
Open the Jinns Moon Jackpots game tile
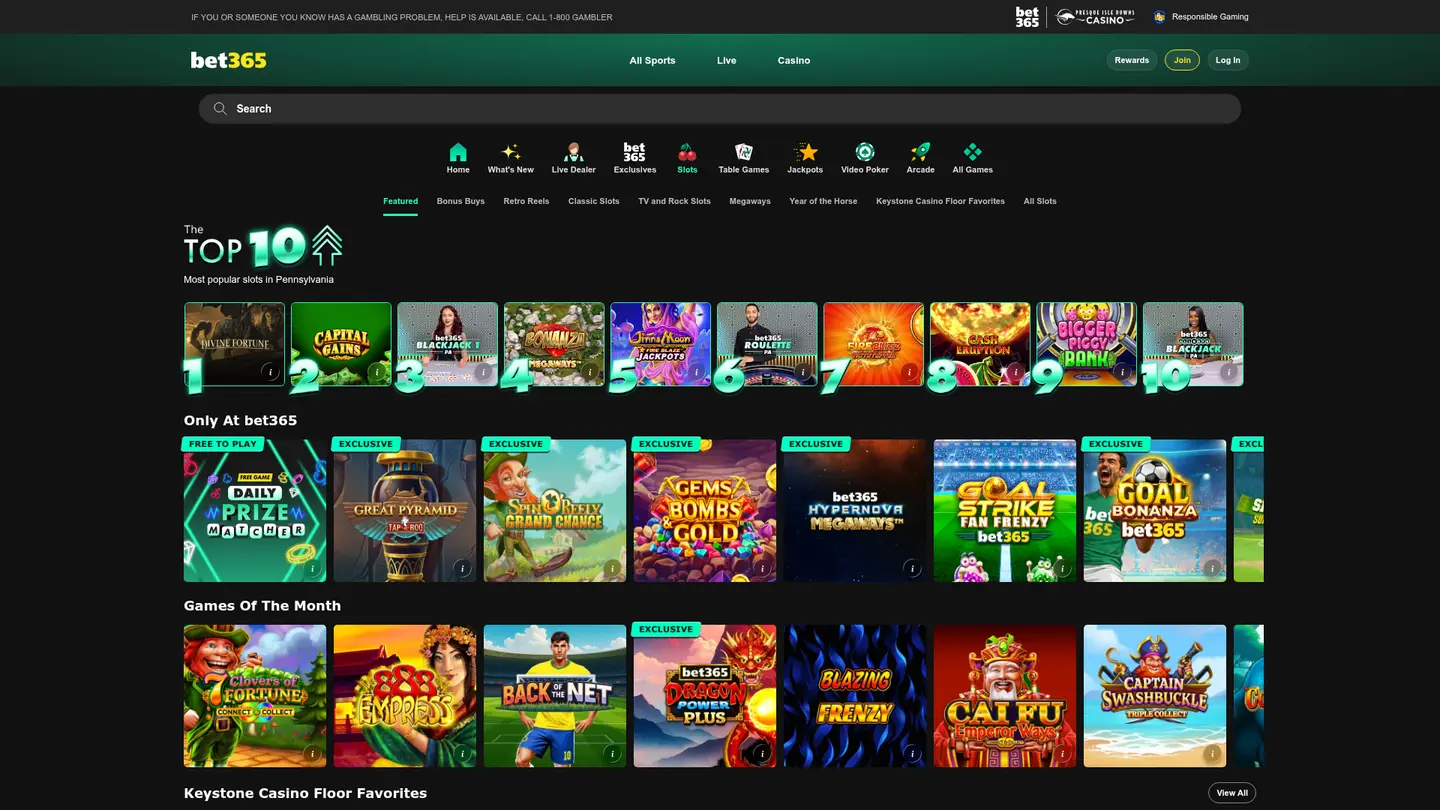coord(661,344)
